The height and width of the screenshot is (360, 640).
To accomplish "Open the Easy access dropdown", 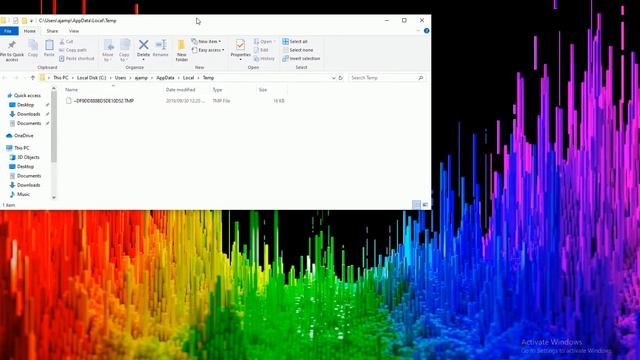I will click(x=208, y=50).
